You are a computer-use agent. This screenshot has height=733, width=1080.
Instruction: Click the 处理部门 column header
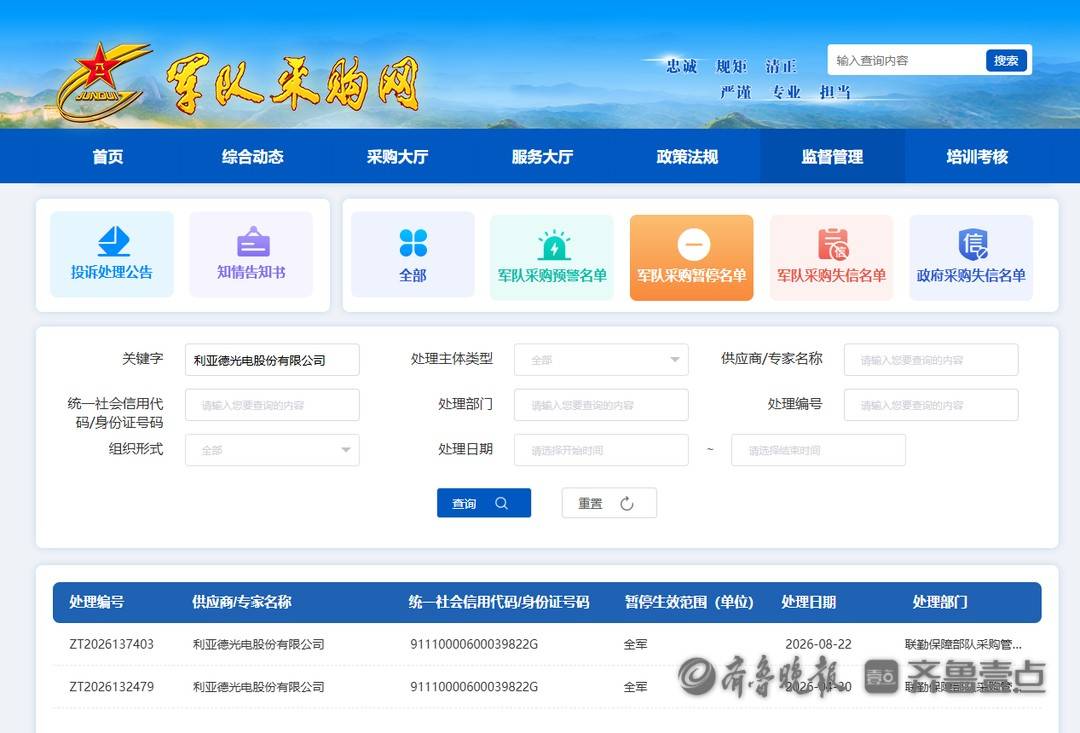pos(940,602)
